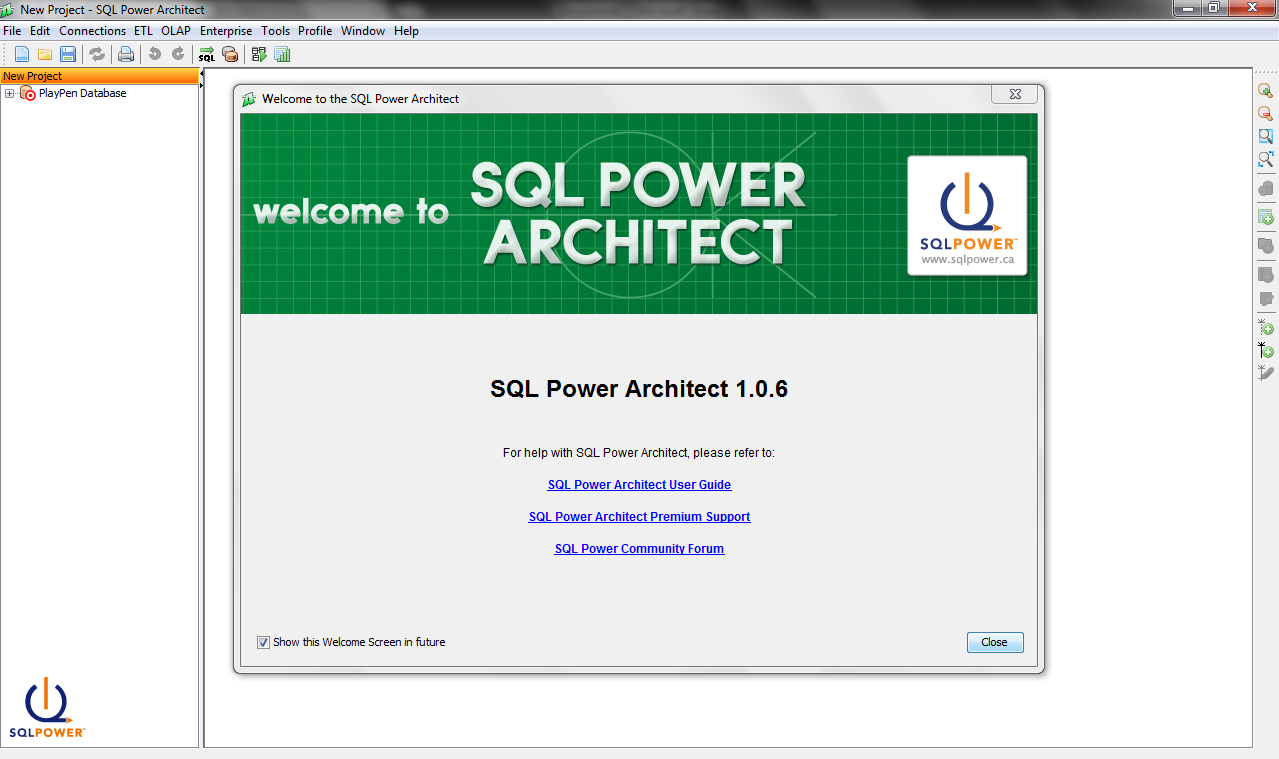Open the Connections menu
Image resolution: width=1279 pixels, height=759 pixels.
coord(92,31)
